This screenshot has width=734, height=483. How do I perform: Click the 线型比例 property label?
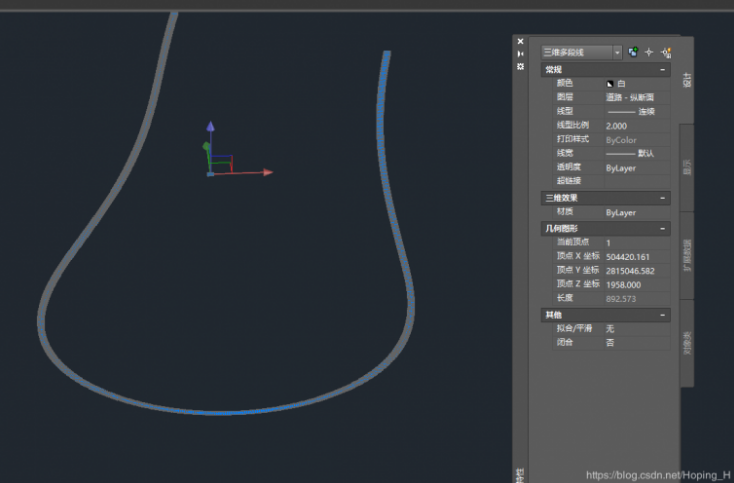pyautogui.click(x=573, y=125)
